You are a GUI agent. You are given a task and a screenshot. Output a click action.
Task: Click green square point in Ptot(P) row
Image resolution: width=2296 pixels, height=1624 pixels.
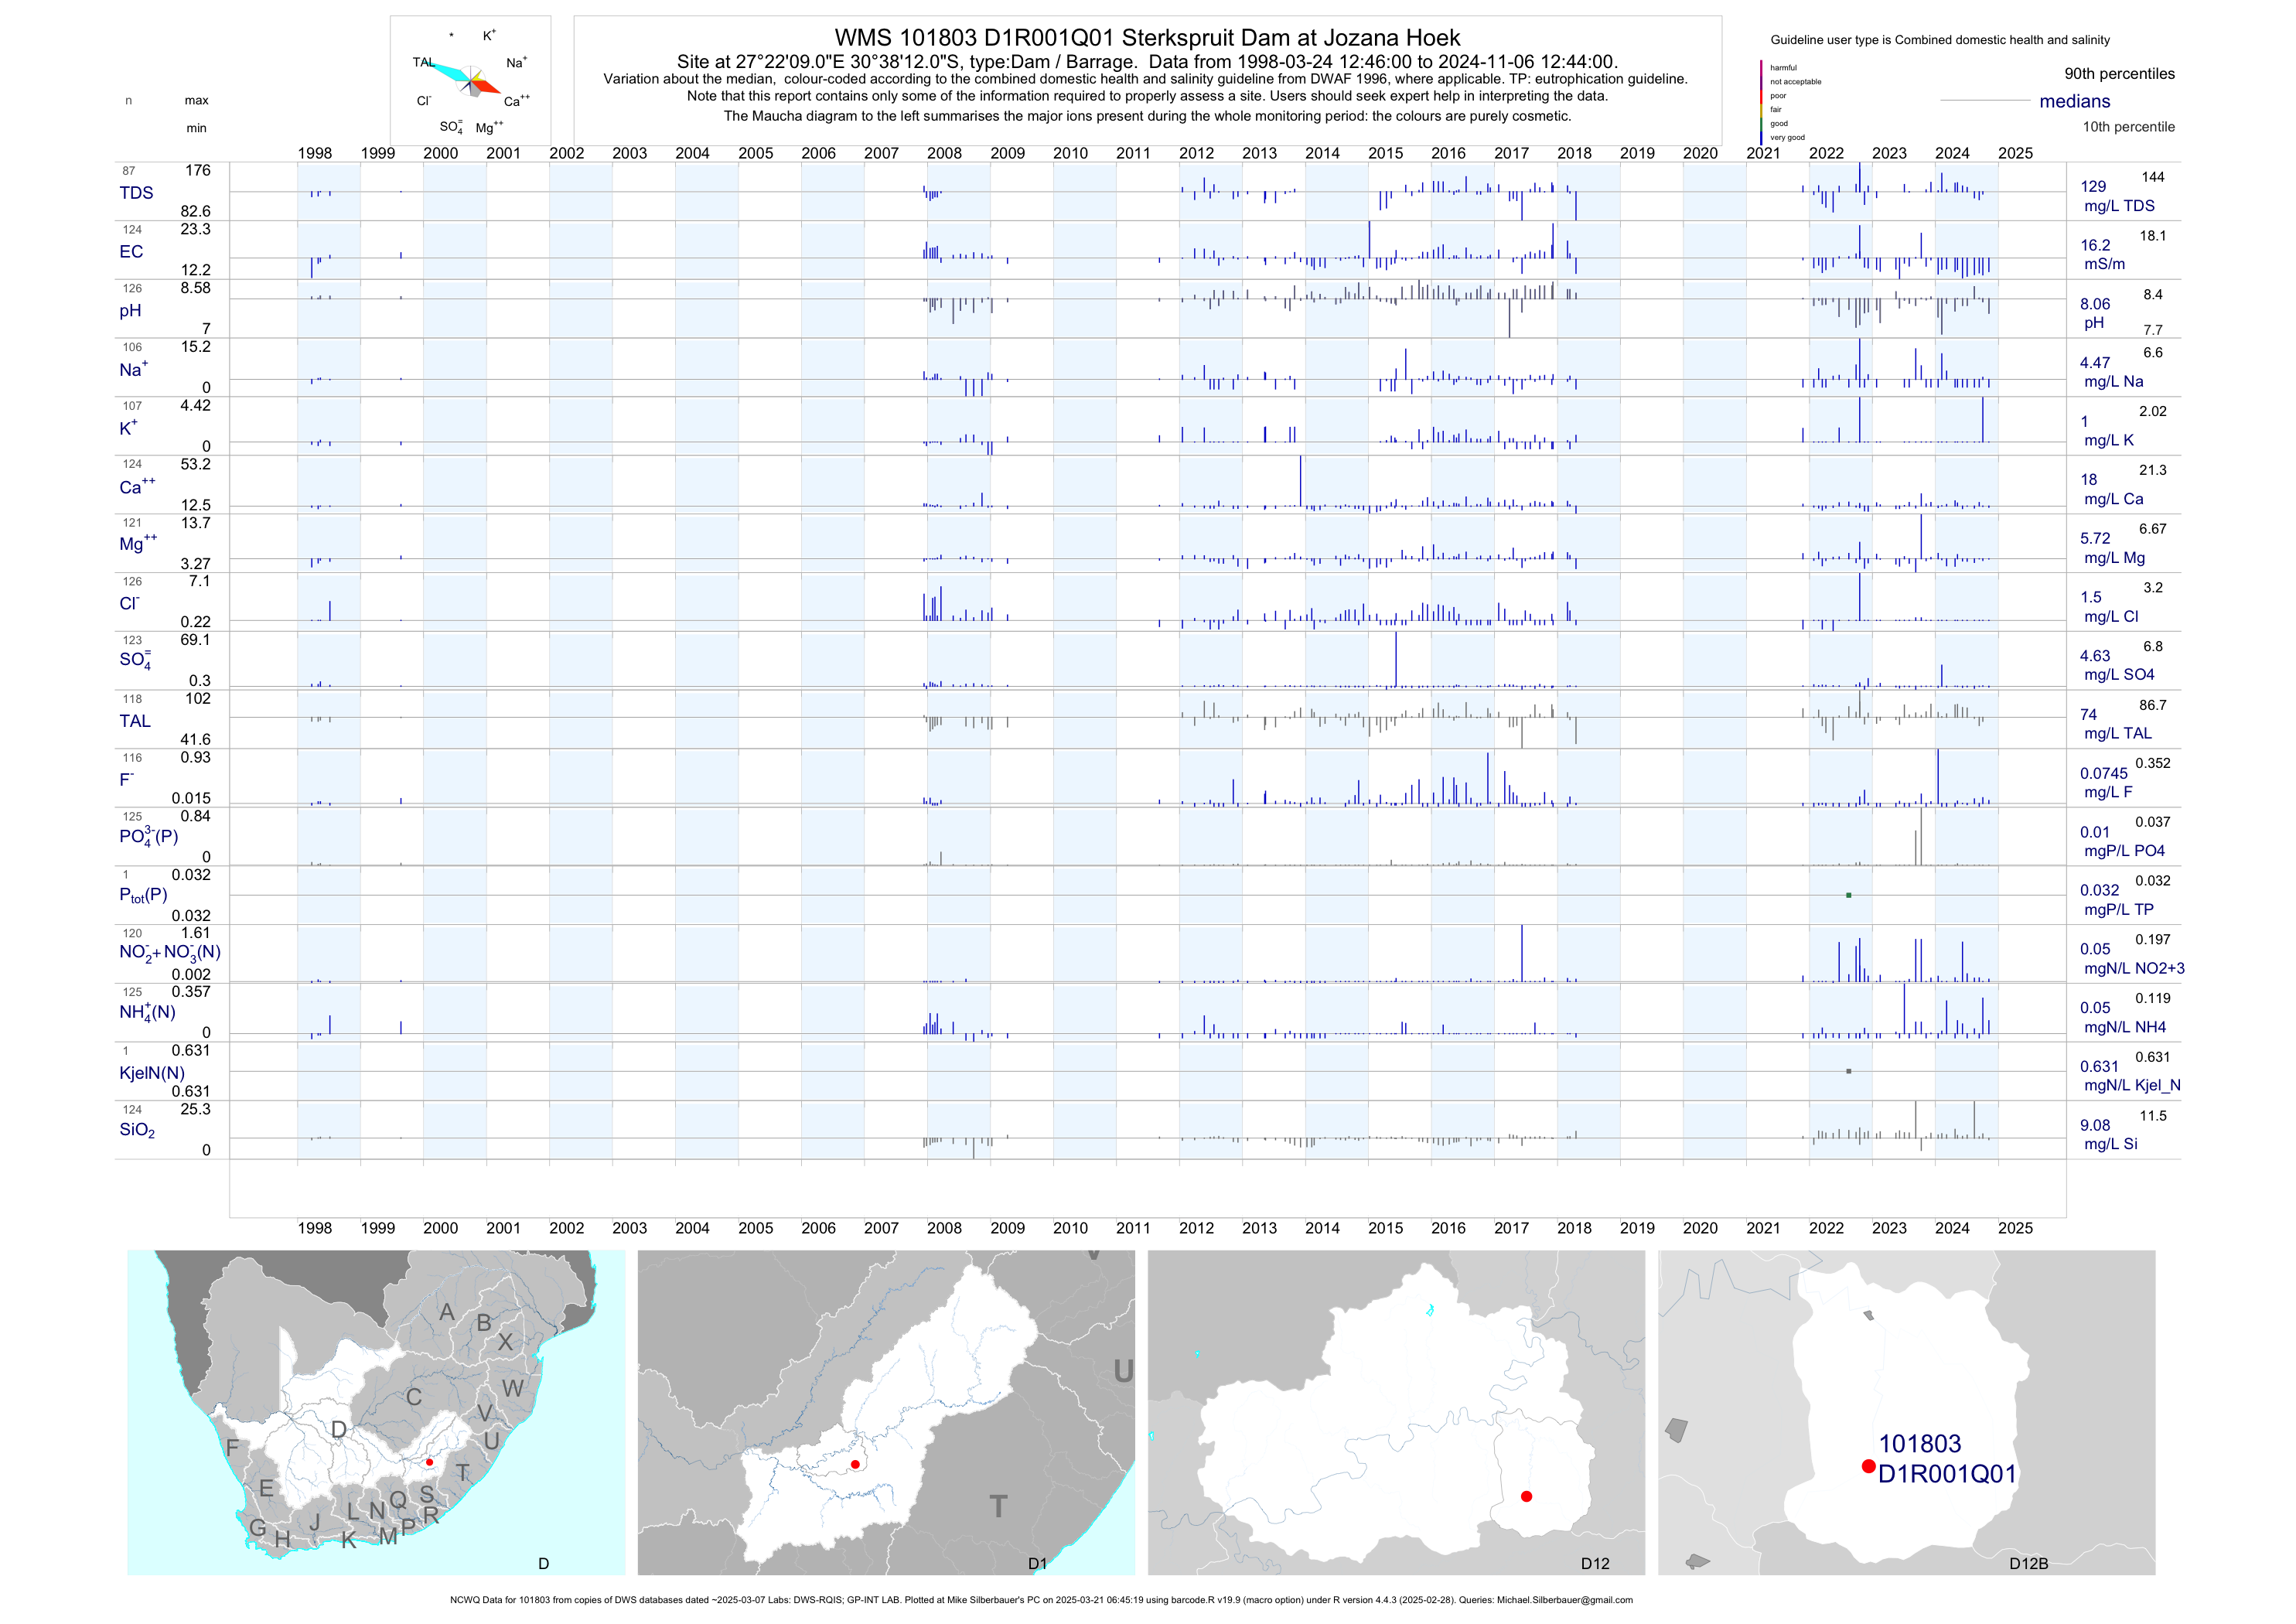1848,895
